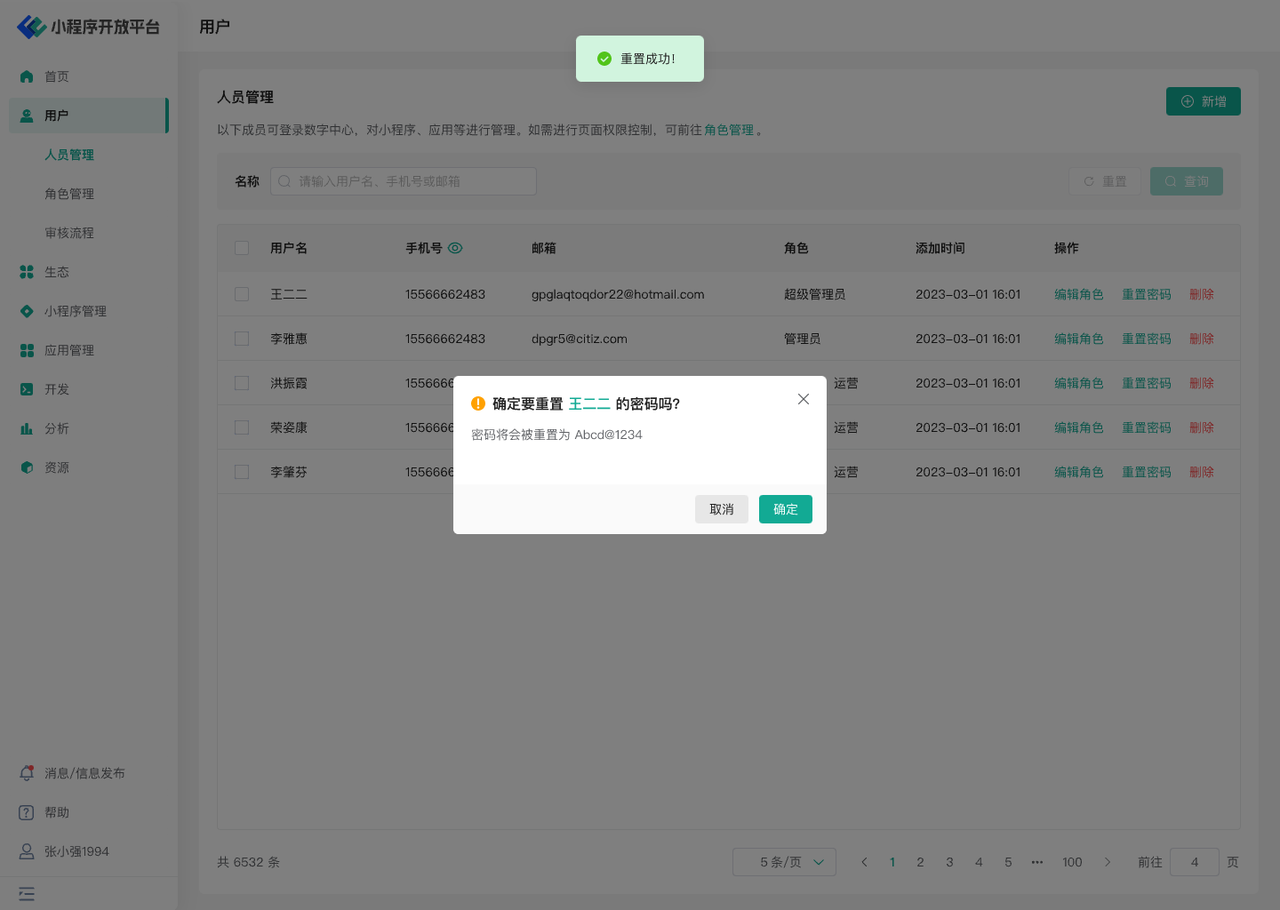
Task: Click the Resources (资源) cube icon
Action: pos(27,467)
